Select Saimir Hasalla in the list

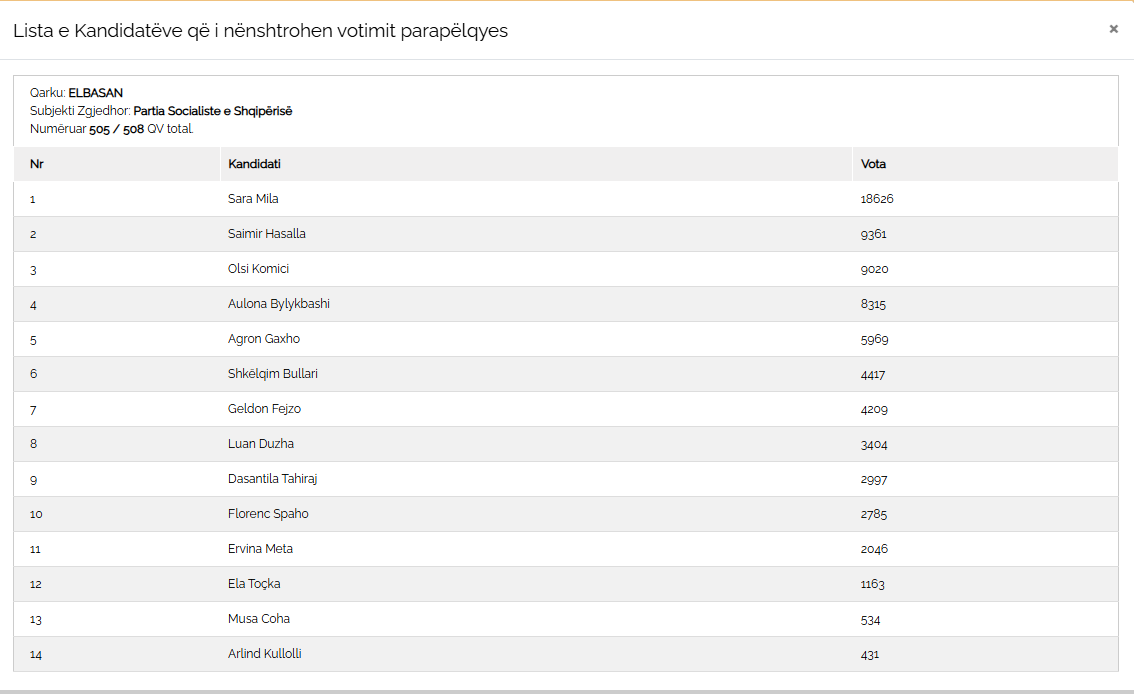click(267, 234)
